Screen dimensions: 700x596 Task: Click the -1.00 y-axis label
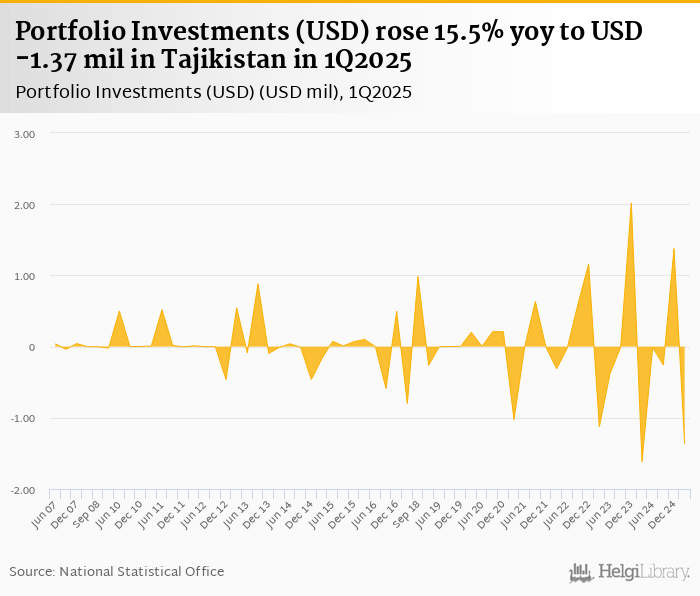pos(24,419)
